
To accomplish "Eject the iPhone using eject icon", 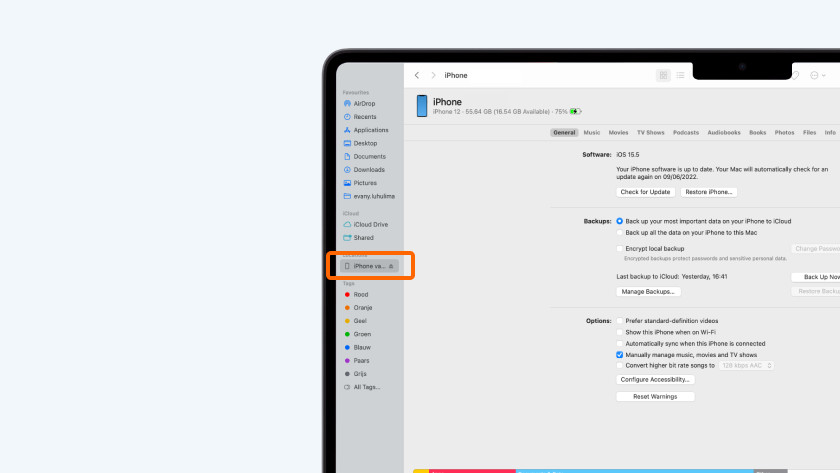I will click(391, 266).
